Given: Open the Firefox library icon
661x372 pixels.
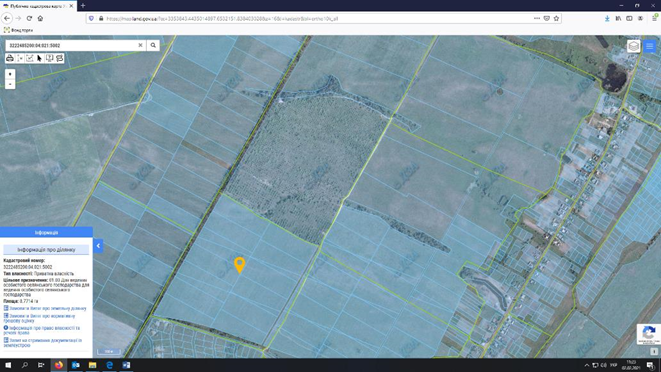Looking at the screenshot, I should 618,19.
